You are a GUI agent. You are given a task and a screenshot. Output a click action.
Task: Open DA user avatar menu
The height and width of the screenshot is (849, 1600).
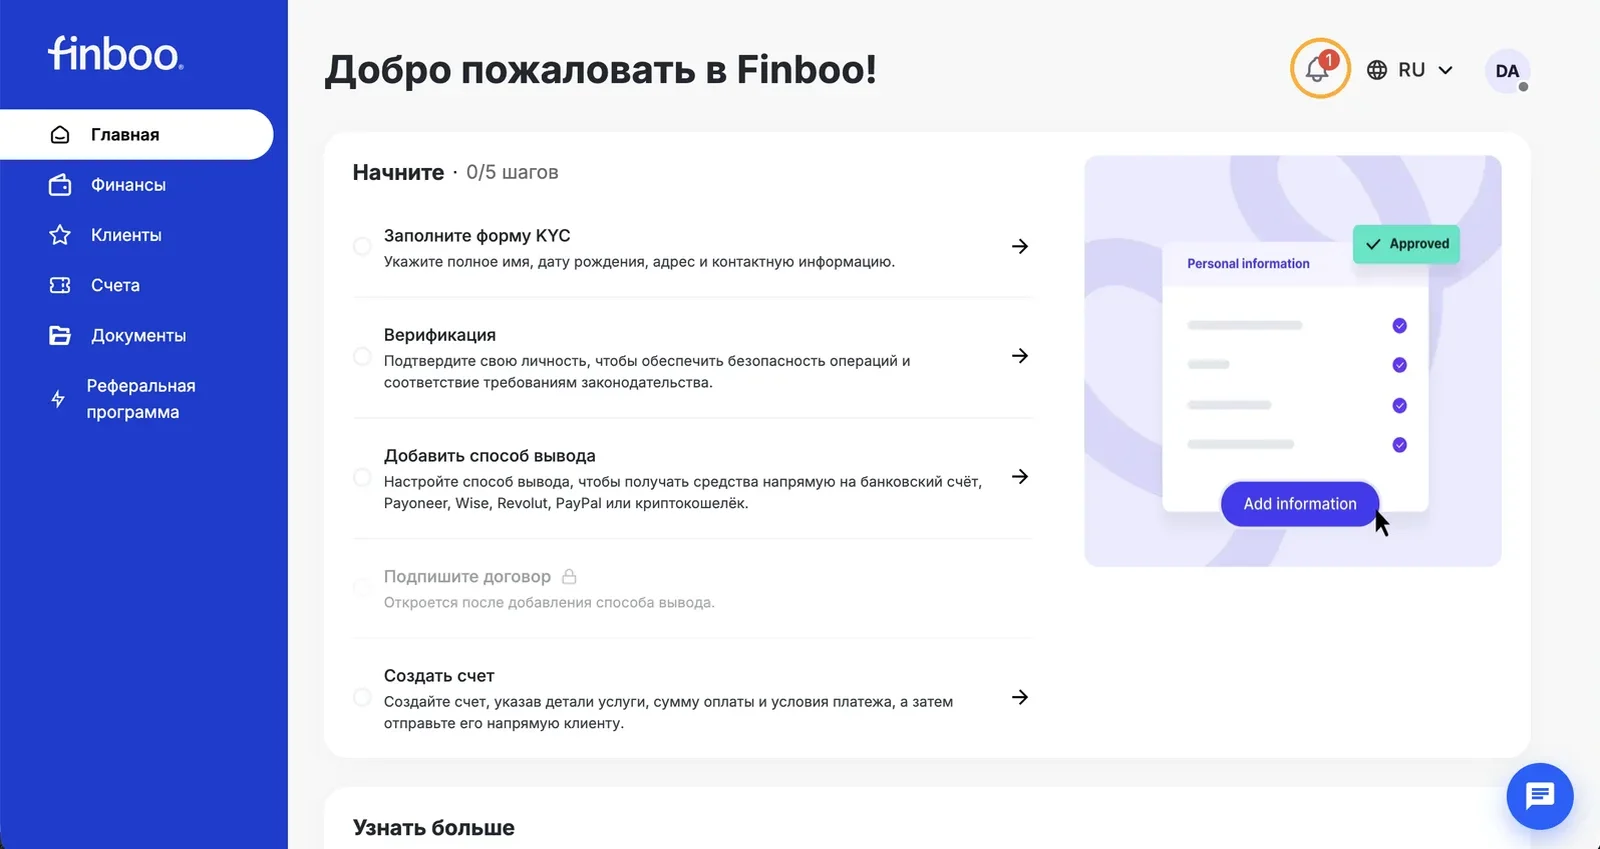pyautogui.click(x=1507, y=71)
